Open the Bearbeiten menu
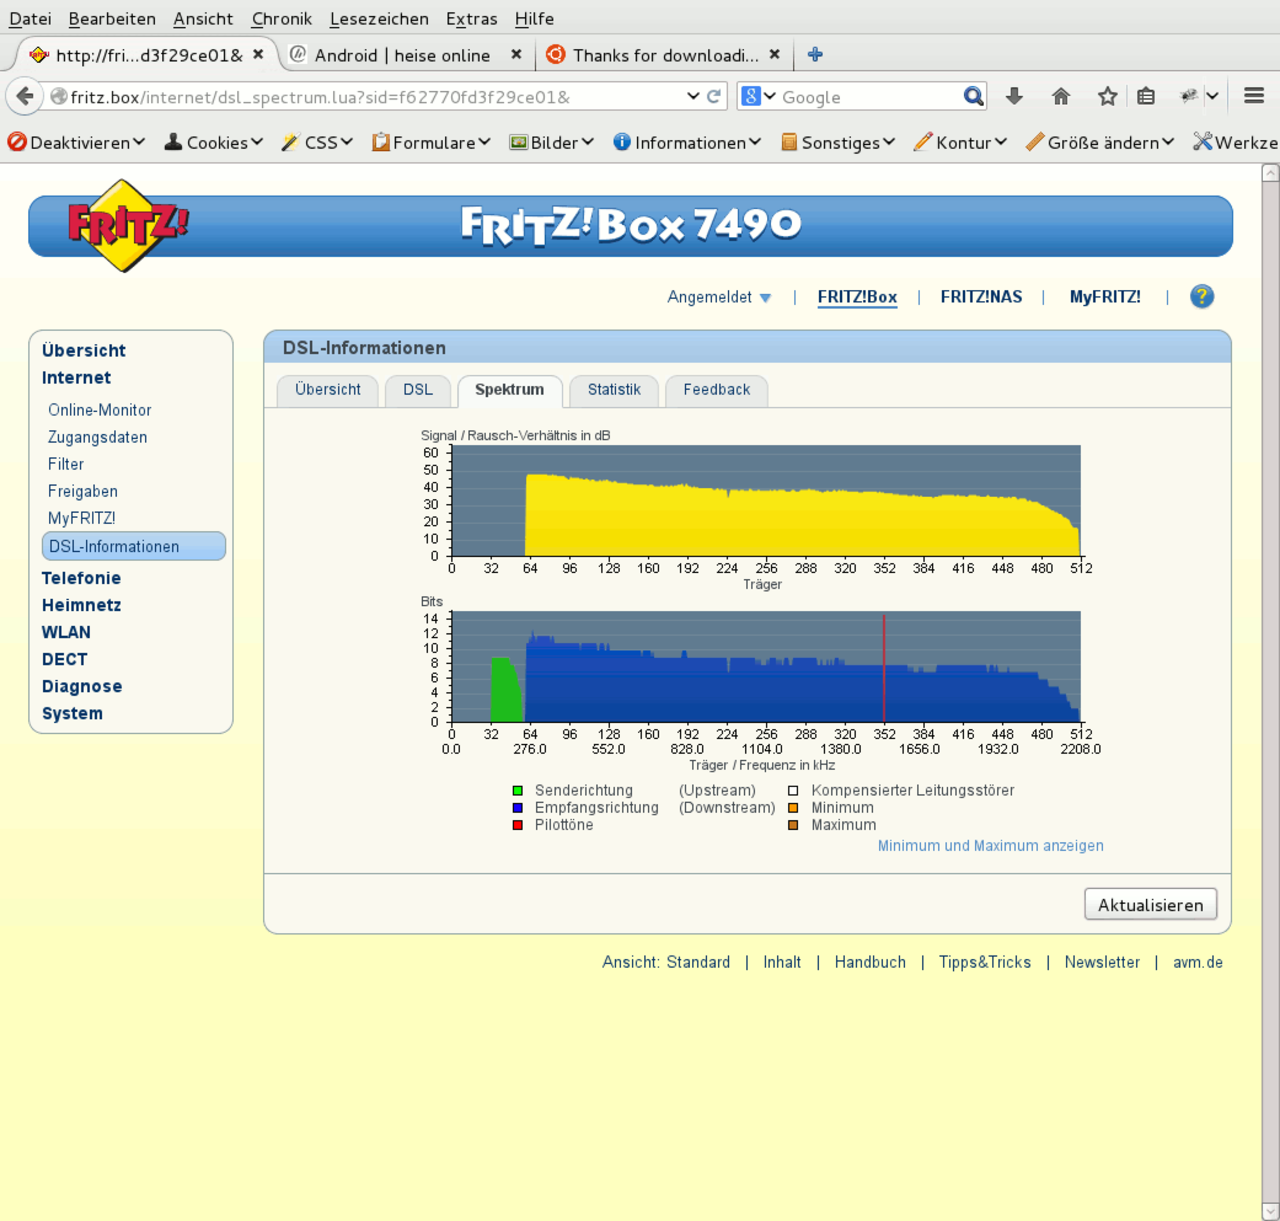The height and width of the screenshot is (1221, 1280). (112, 18)
